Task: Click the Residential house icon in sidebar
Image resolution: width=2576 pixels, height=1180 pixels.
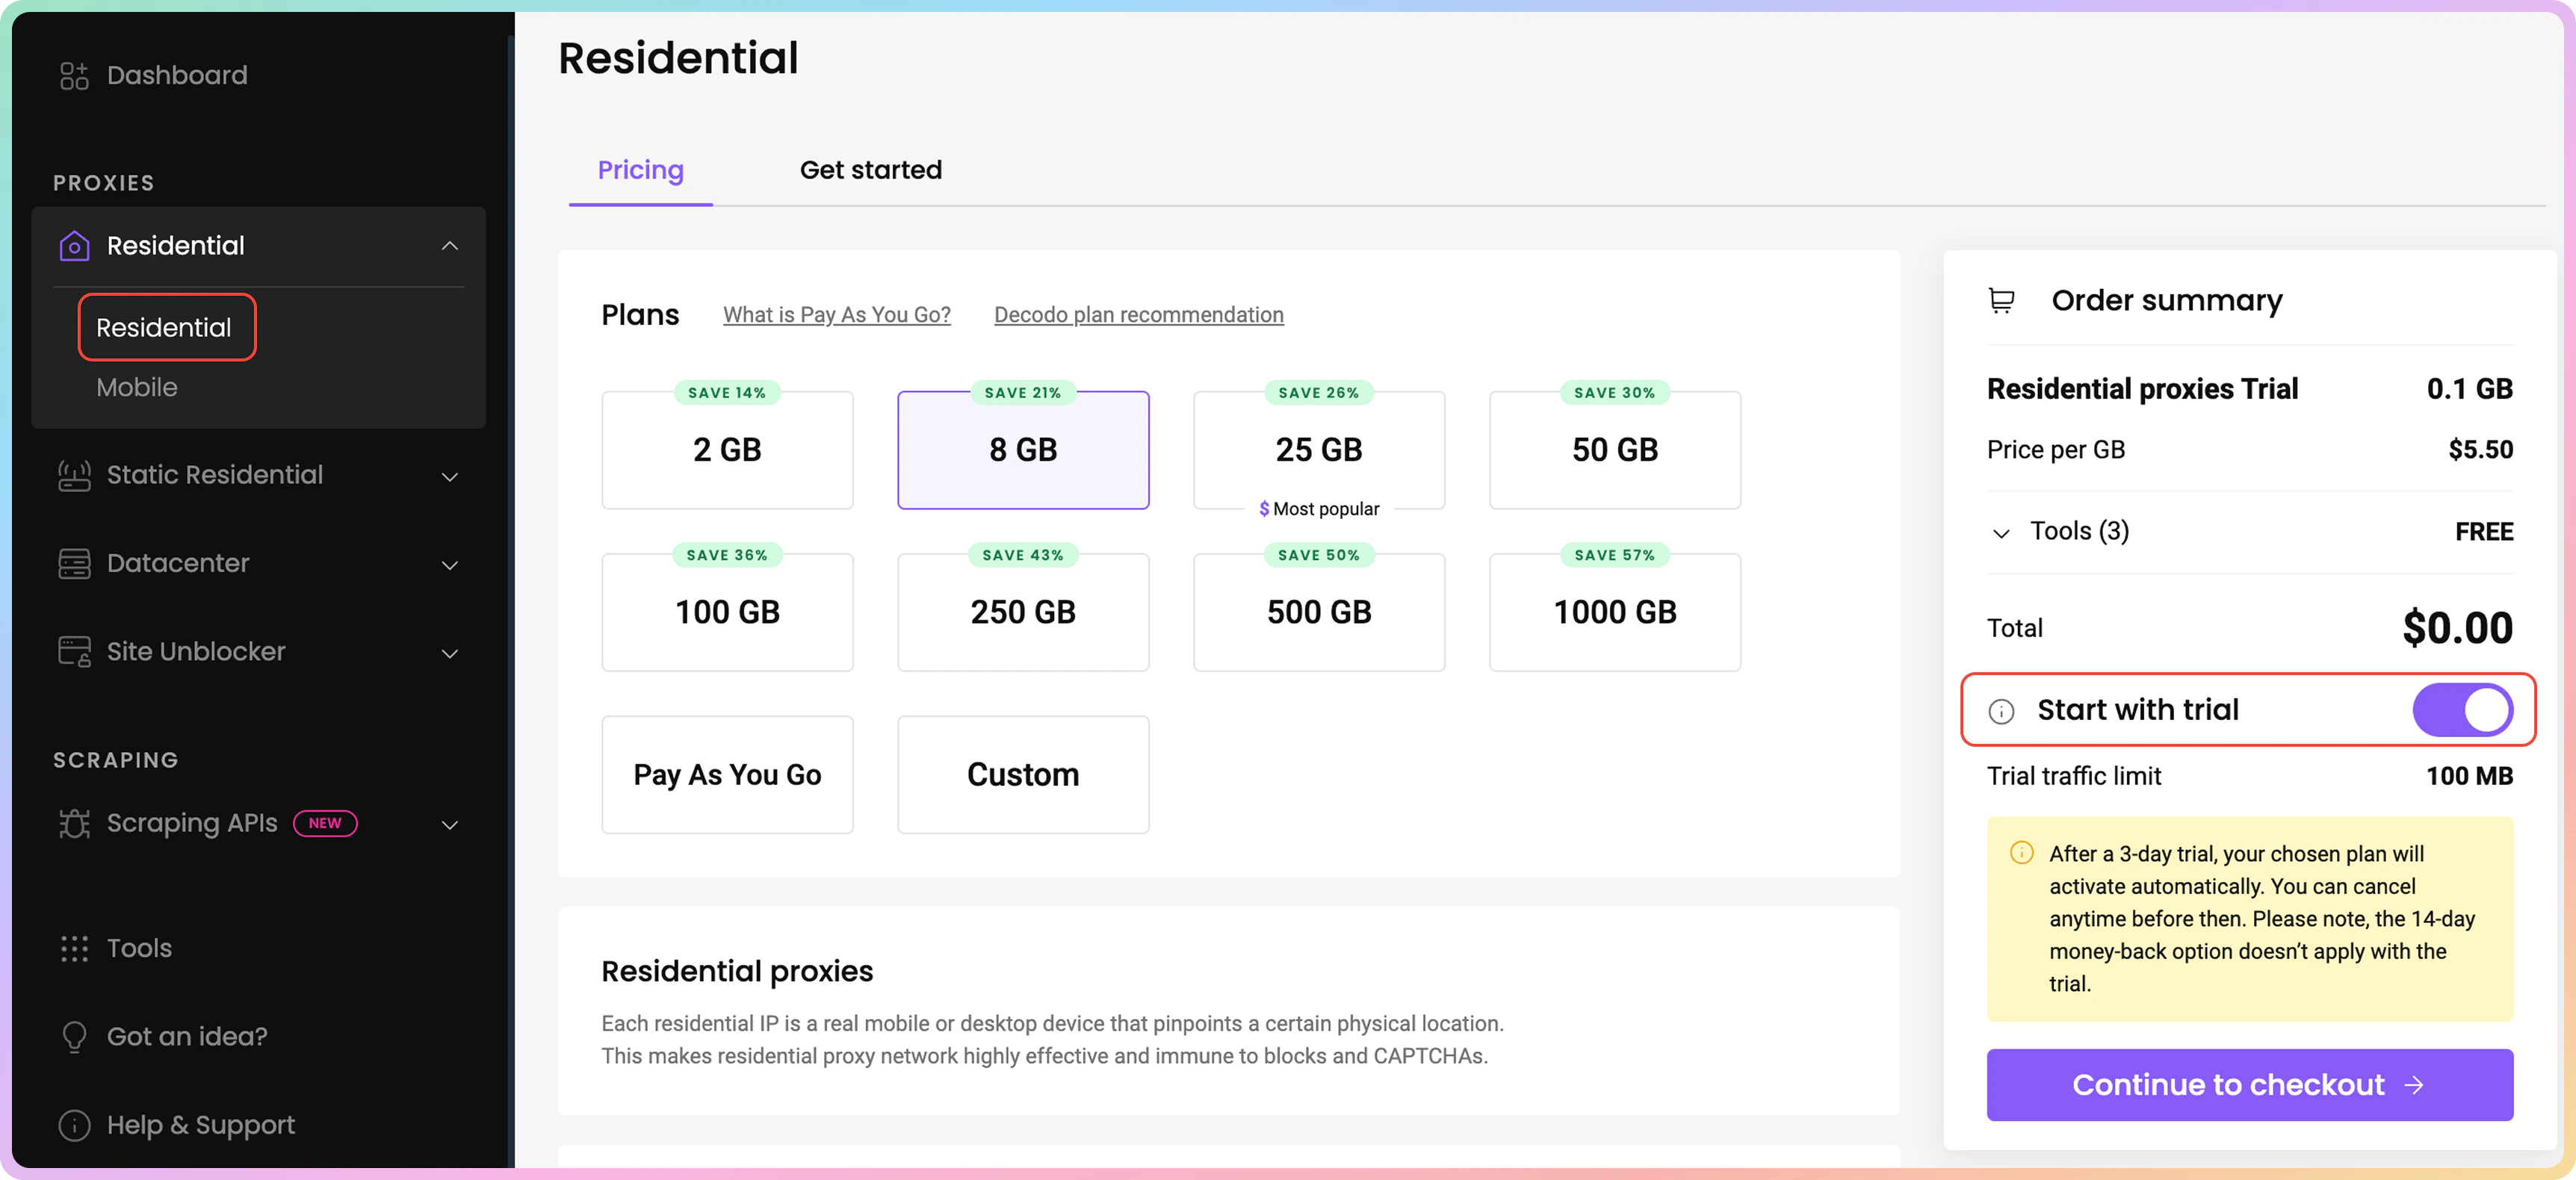Action: click(x=74, y=246)
